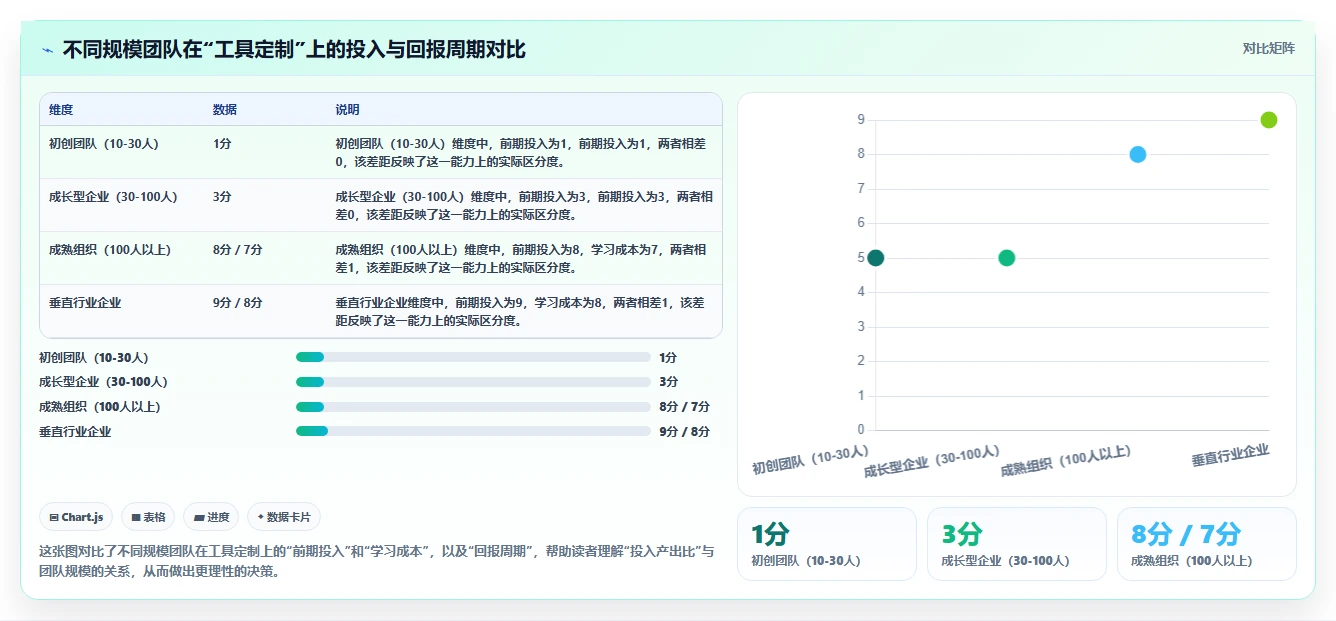The height and width of the screenshot is (621, 1336).
Task: Click the lightning icon beside the title
Action: pos(48,50)
